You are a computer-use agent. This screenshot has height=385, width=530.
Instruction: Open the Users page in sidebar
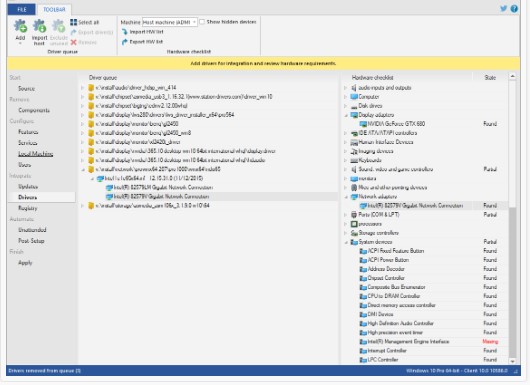pyautogui.click(x=25, y=165)
